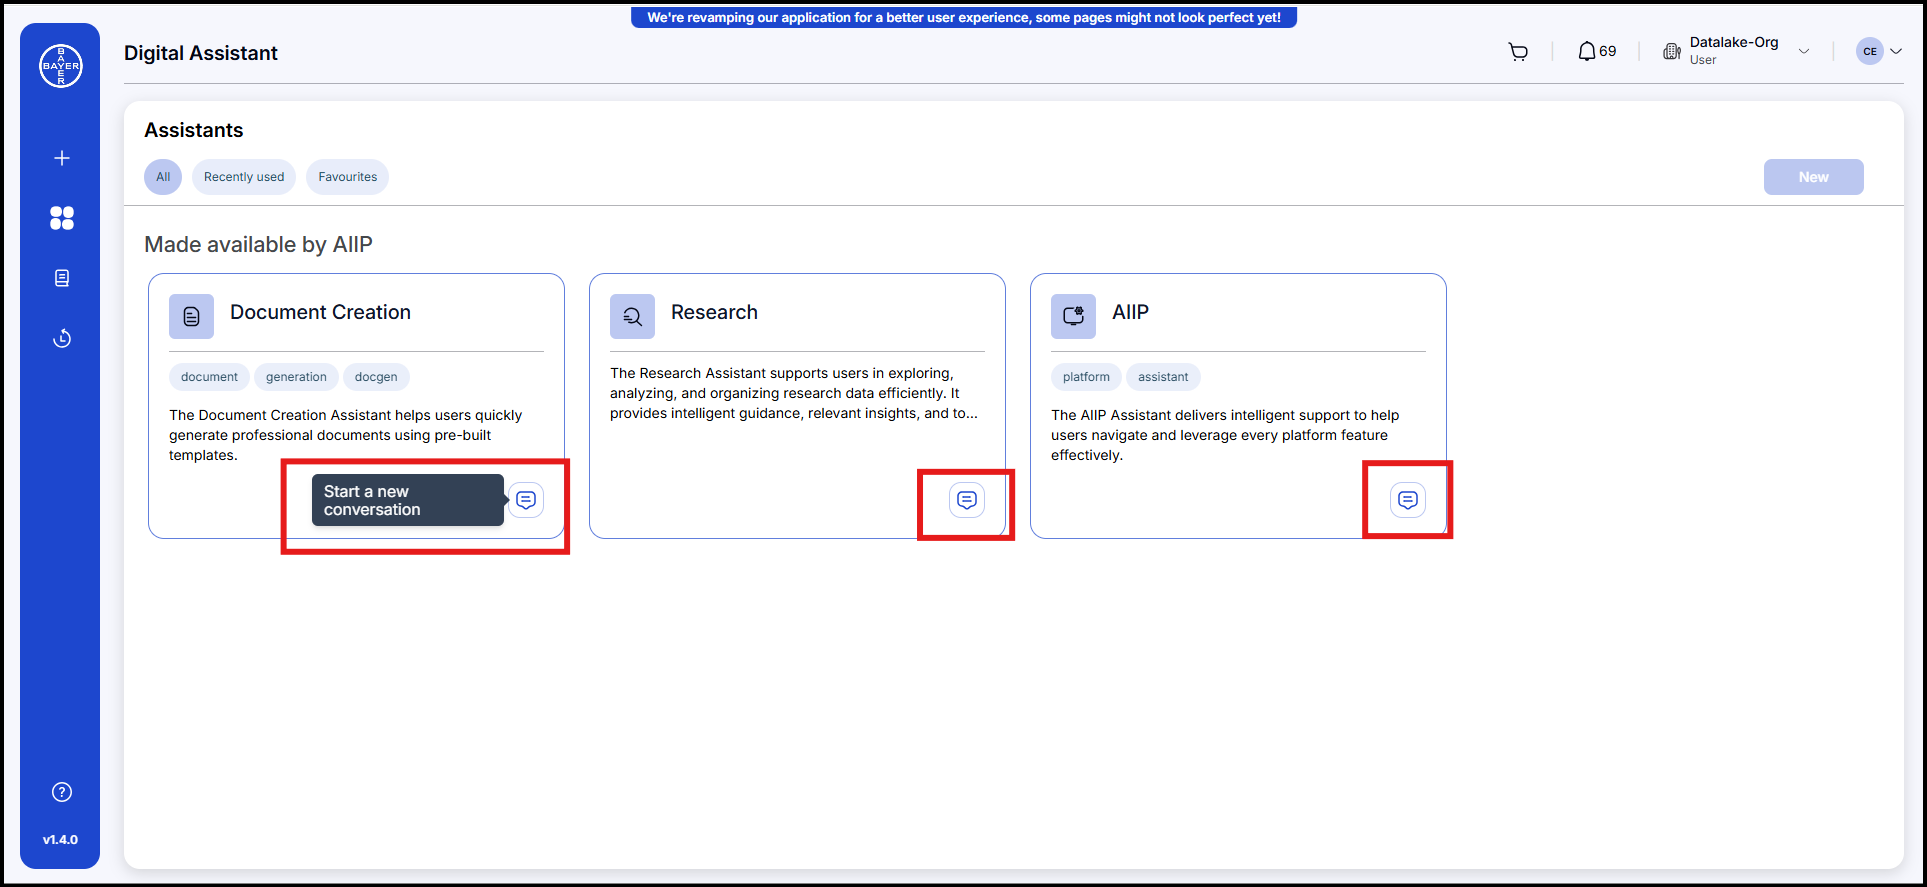Open the help question mark icon
Image resolution: width=1927 pixels, height=887 pixels.
[x=62, y=792]
